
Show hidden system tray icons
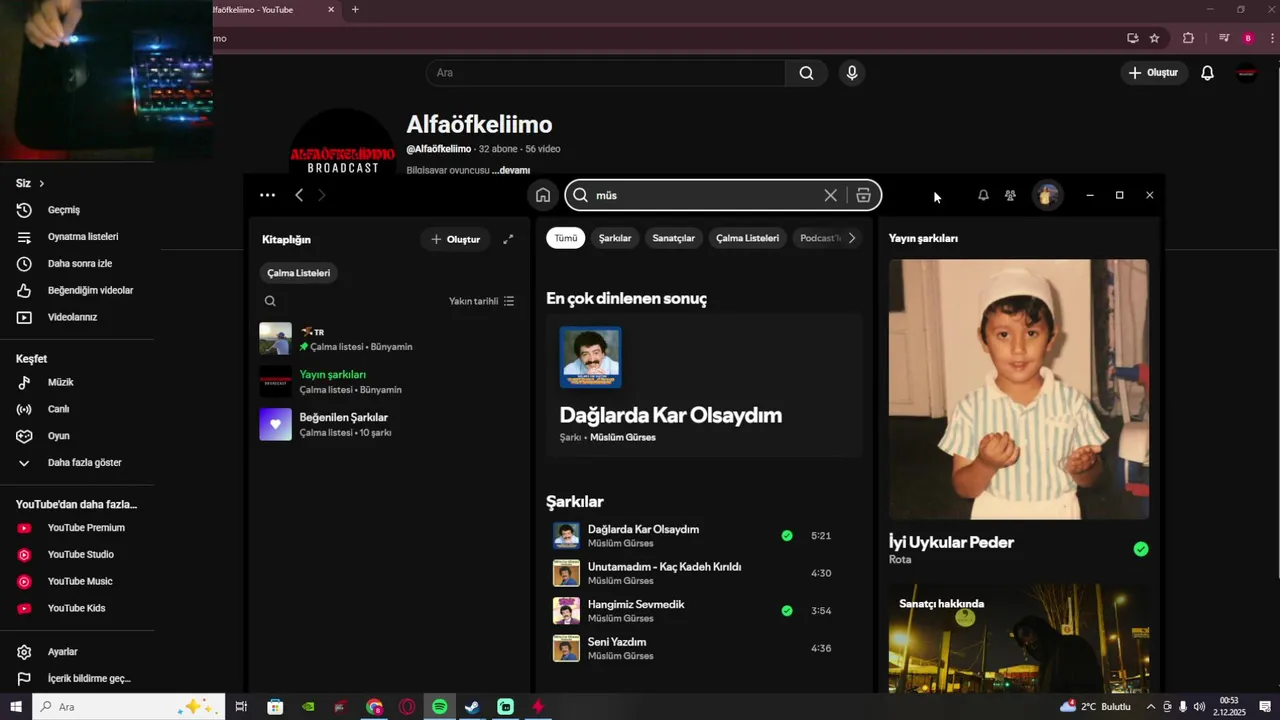(1150, 707)
